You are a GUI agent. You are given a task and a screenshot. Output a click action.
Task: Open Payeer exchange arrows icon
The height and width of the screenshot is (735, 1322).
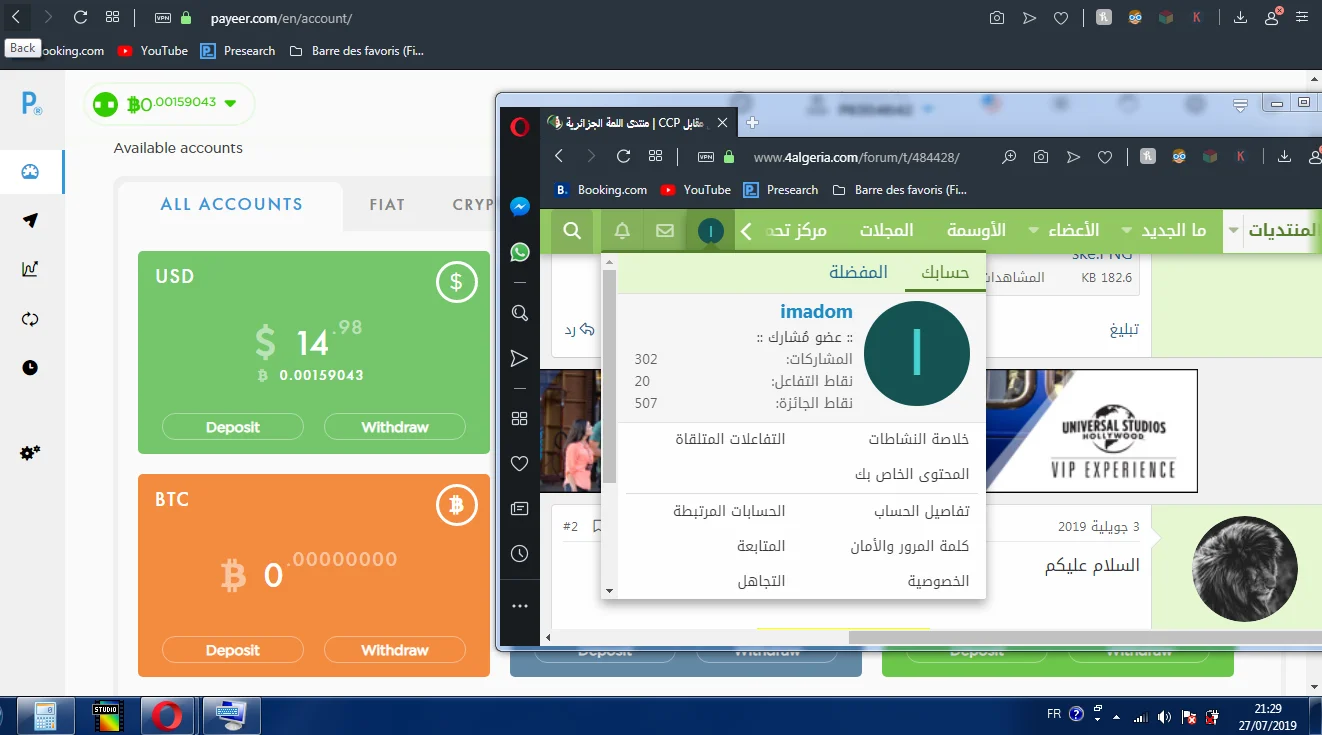pyautogui.click(x=30, y=319)
